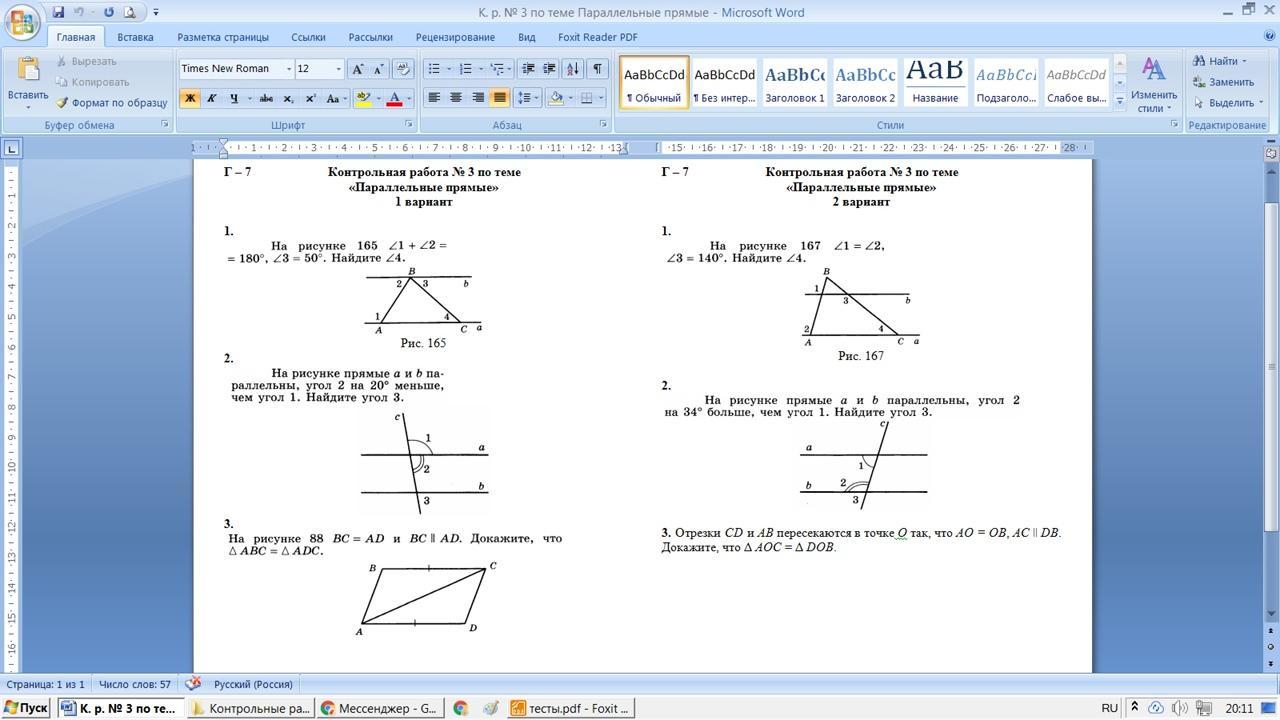Increase paragraph indent
The width and height of the screenshot is (1280, 720).
click(x=550, y=69)
